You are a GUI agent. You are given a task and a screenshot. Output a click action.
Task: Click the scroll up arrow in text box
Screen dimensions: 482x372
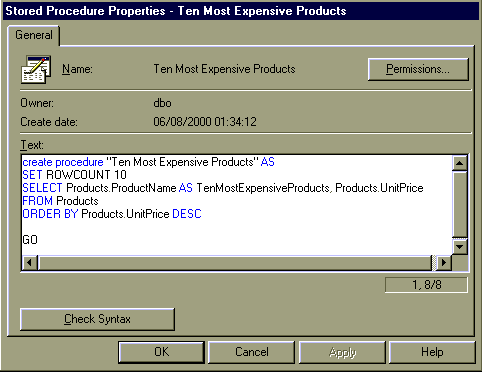(460, 163)
